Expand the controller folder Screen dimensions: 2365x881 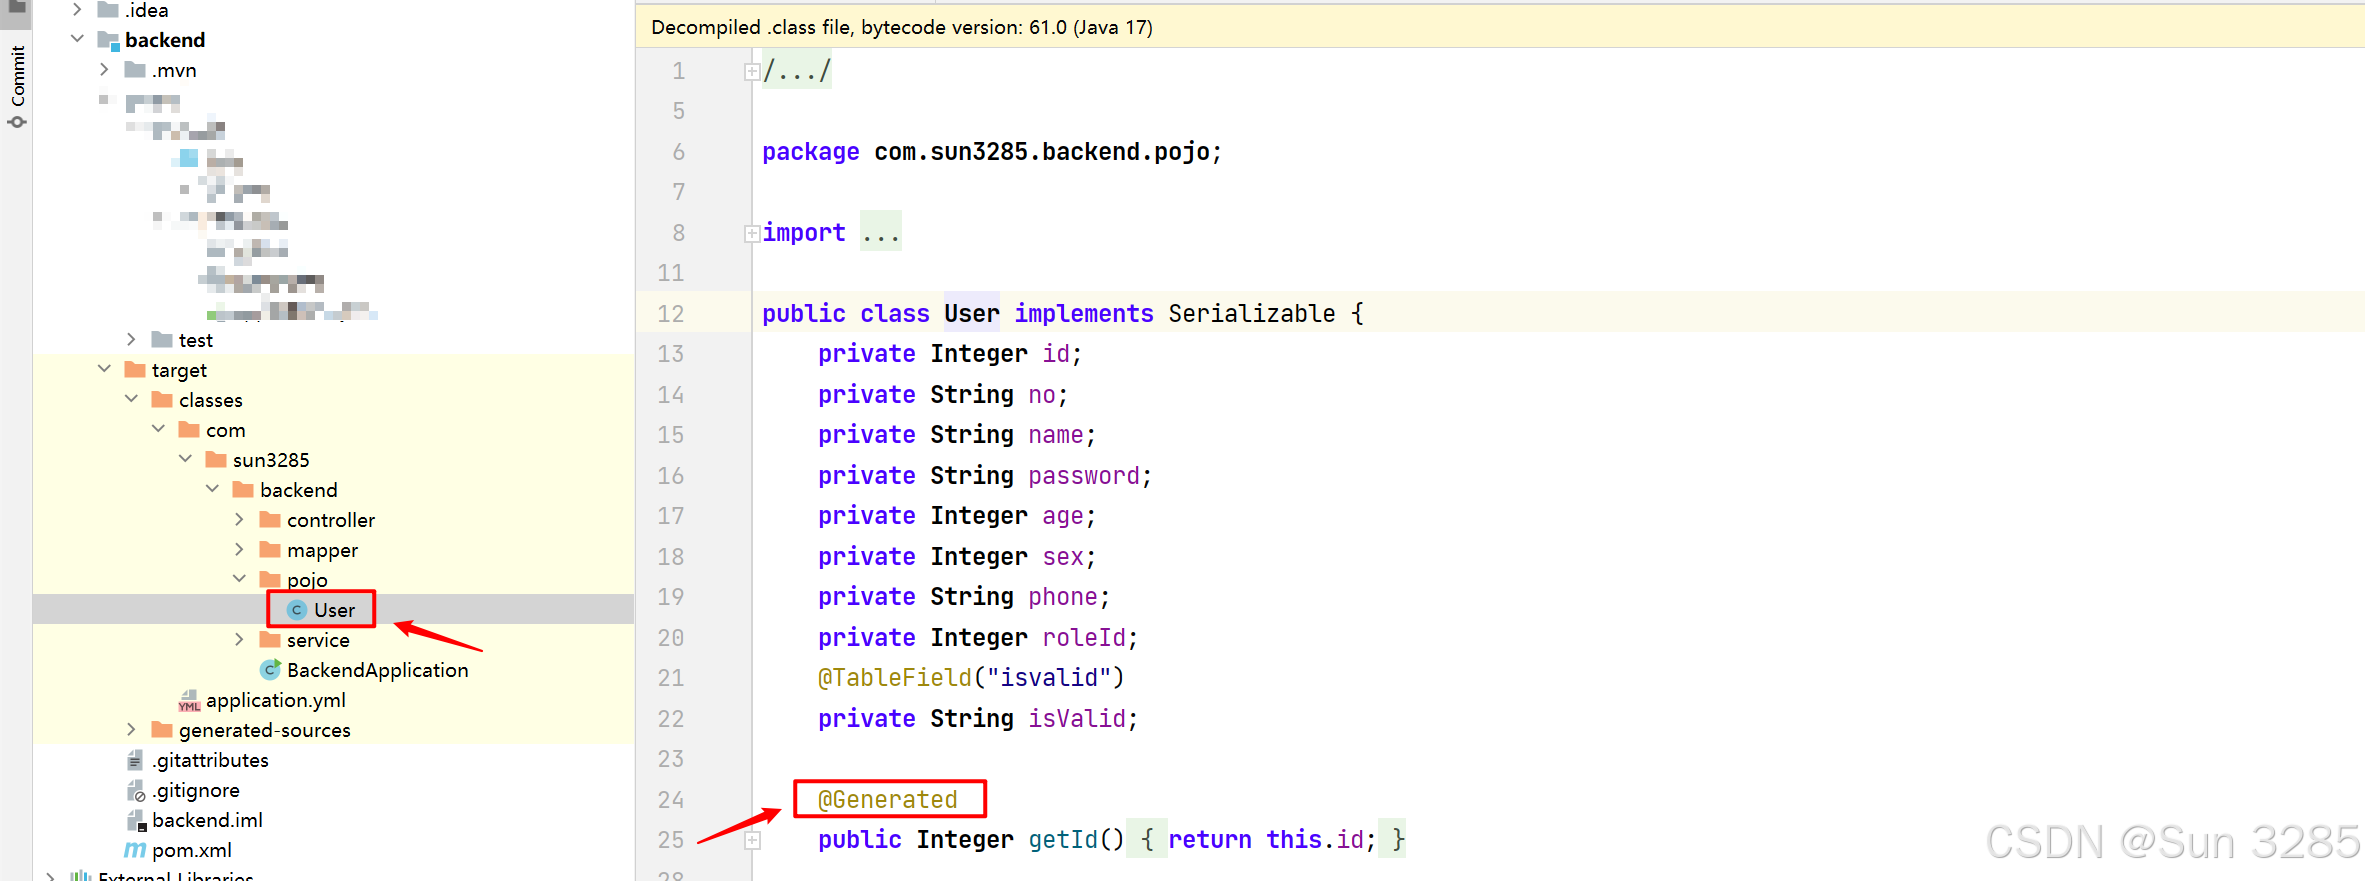pos(239,519)
